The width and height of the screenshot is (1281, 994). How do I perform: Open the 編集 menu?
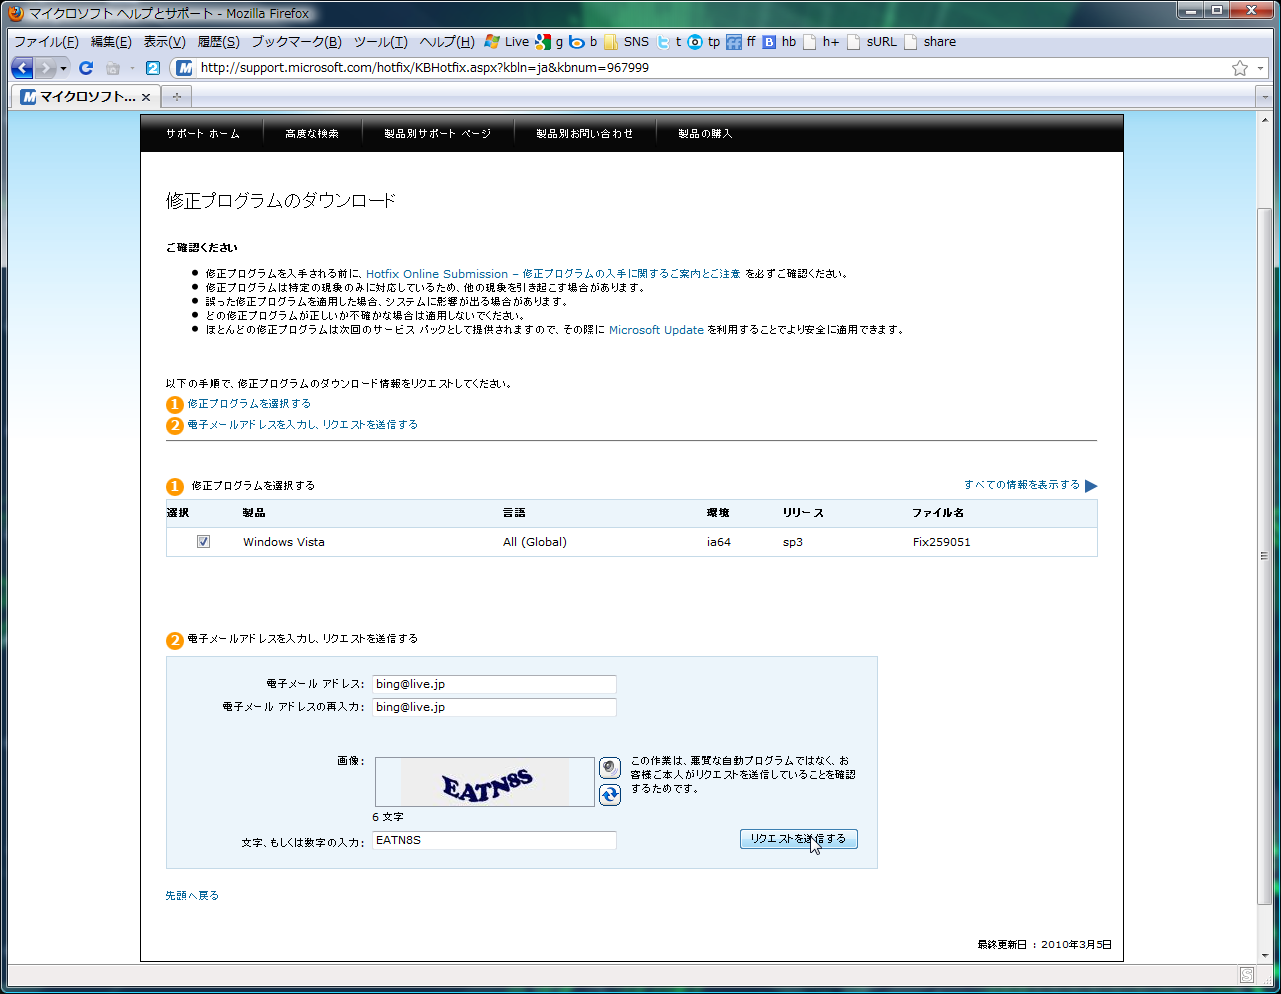pyautogui.click(x=111, y=42)
